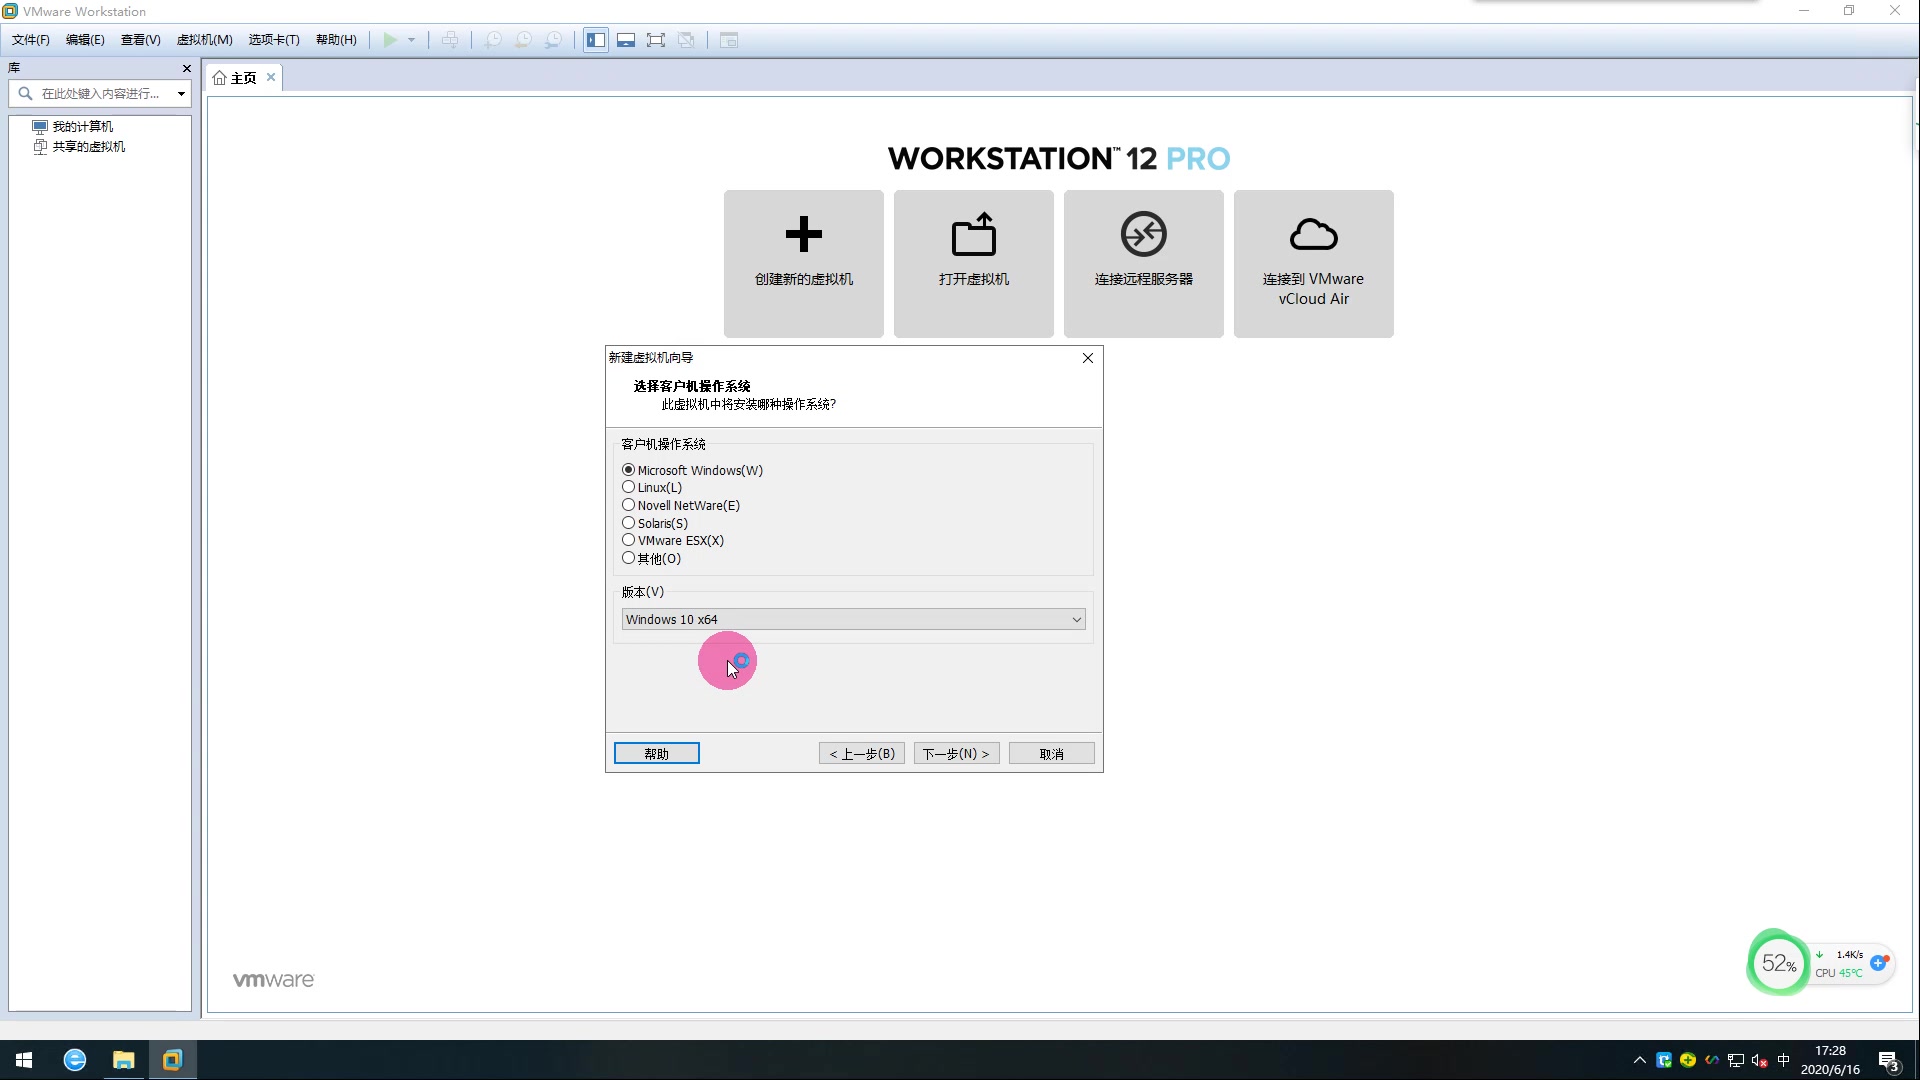Show or hide the thumbnail bar
The width and height of the screenshot is (1920, 1080).
pos(626,40)
